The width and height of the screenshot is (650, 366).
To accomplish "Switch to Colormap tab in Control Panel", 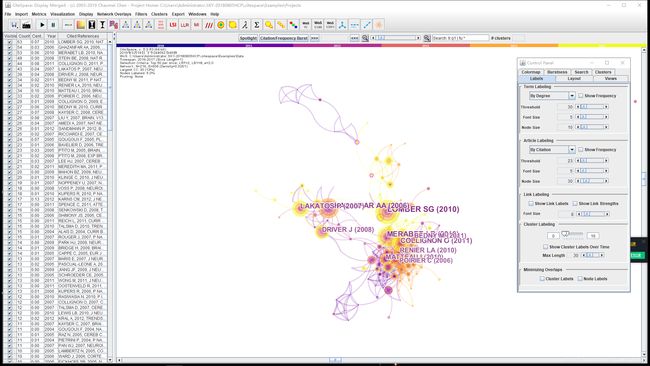I will pyautogui.click(x=531, y=72).
